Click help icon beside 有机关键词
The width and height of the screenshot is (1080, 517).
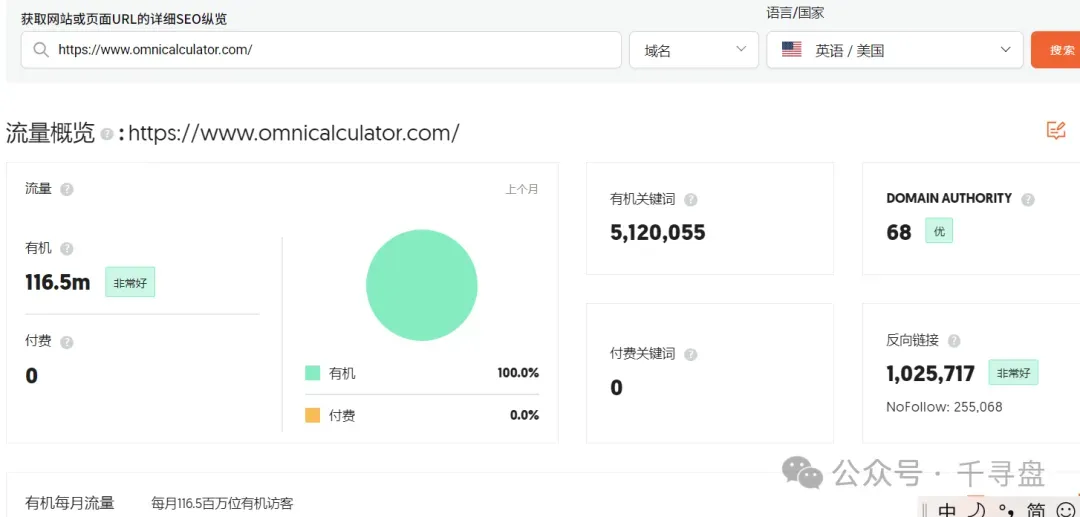click(x=690, y=200)
